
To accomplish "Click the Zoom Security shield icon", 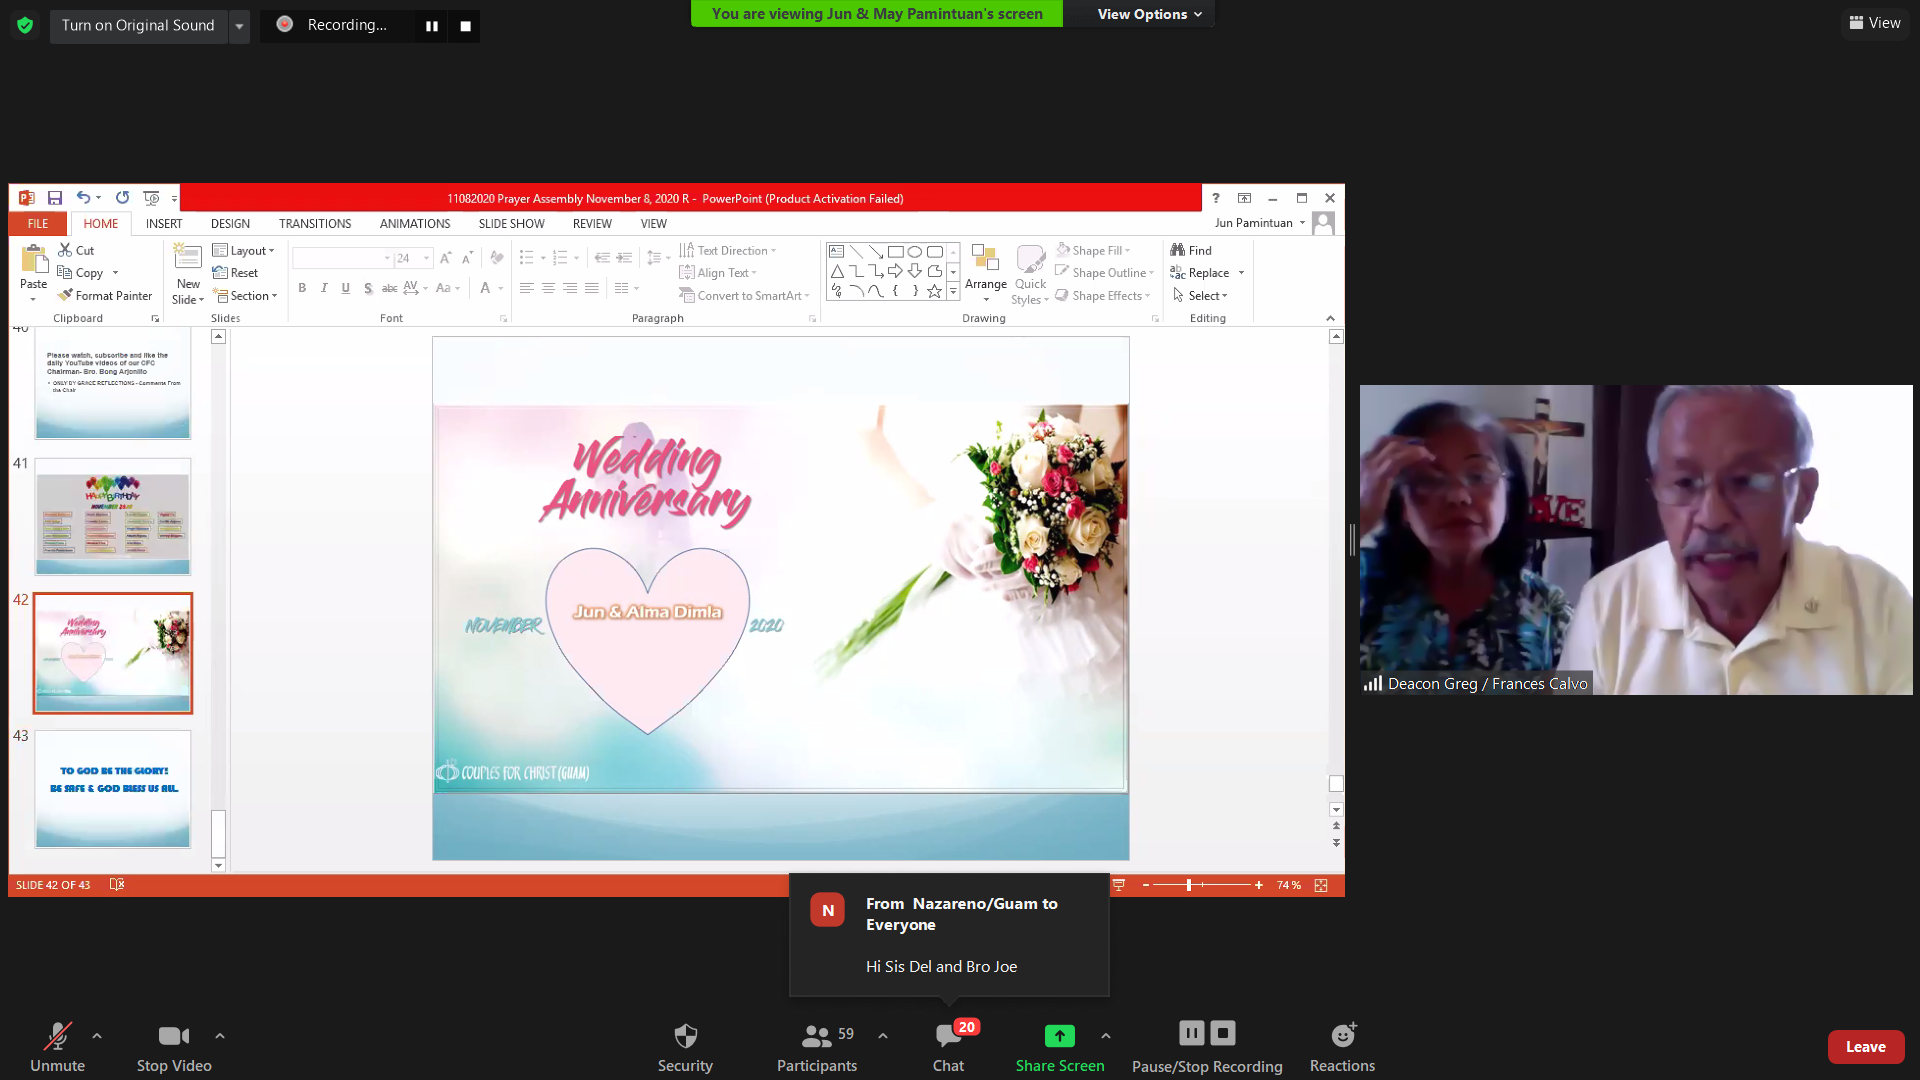I will [685, 1035].
